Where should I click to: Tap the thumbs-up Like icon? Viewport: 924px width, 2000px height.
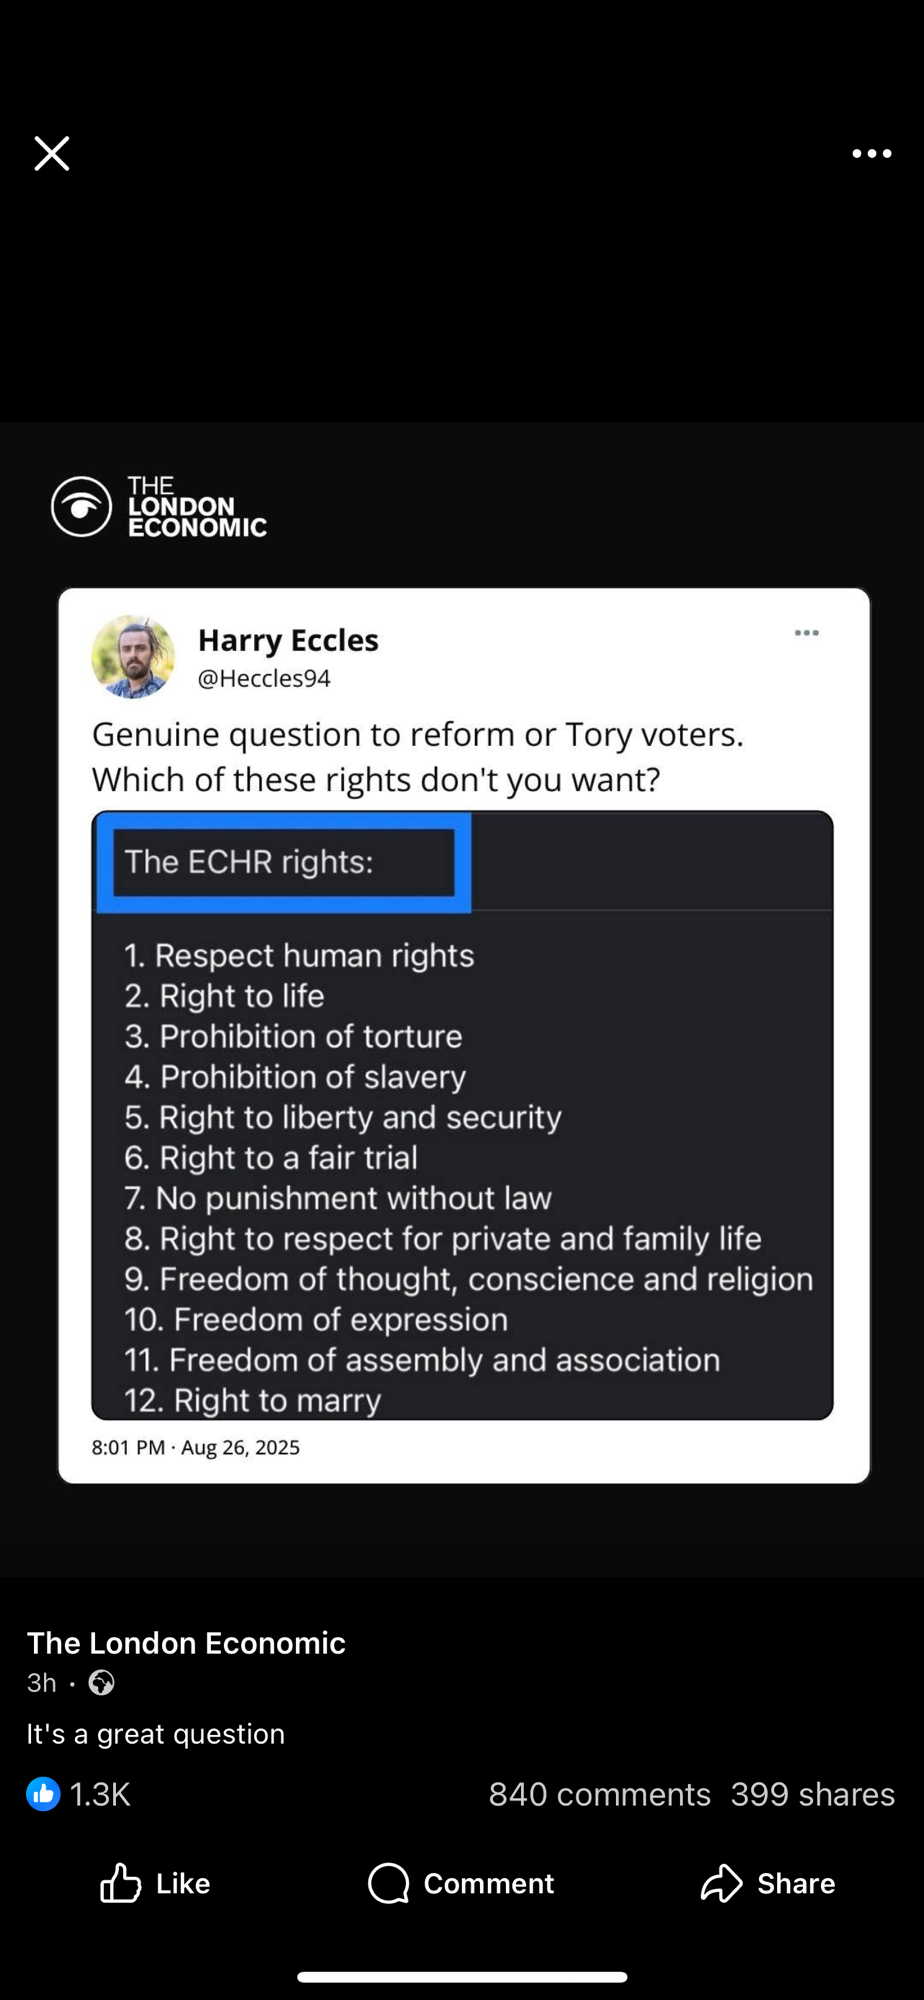click(x=120, y=1883)
